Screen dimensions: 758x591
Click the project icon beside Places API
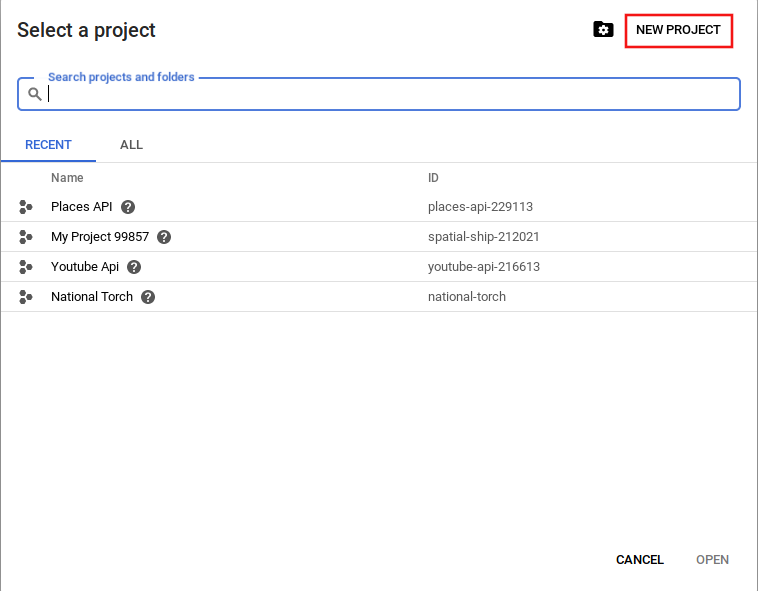[26, 207]
